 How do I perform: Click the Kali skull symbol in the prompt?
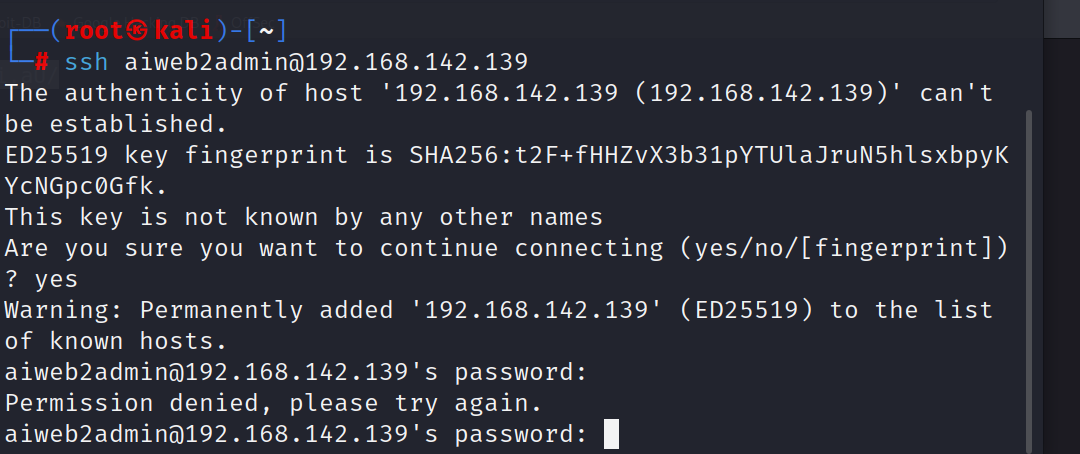coord(138,31)
